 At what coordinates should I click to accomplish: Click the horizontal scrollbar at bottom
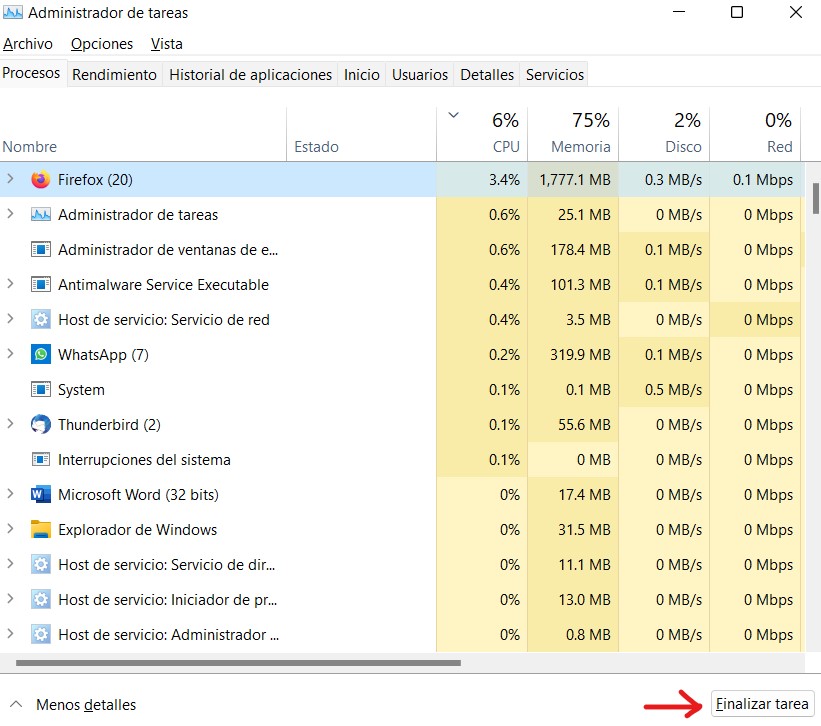click(x=238, y=662)
